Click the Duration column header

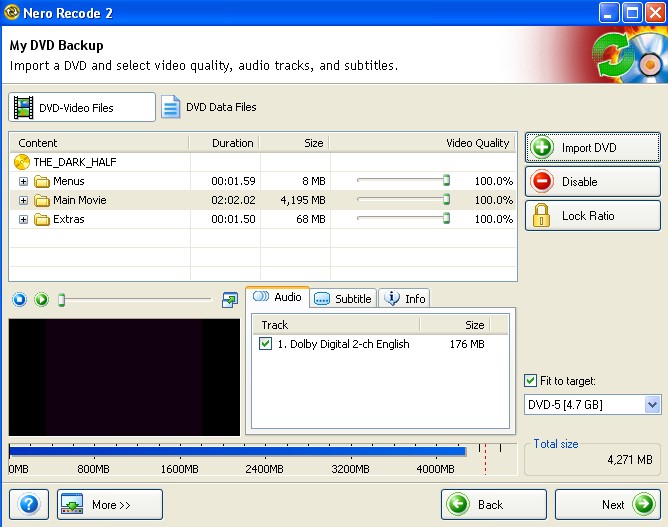coord(225,143)
